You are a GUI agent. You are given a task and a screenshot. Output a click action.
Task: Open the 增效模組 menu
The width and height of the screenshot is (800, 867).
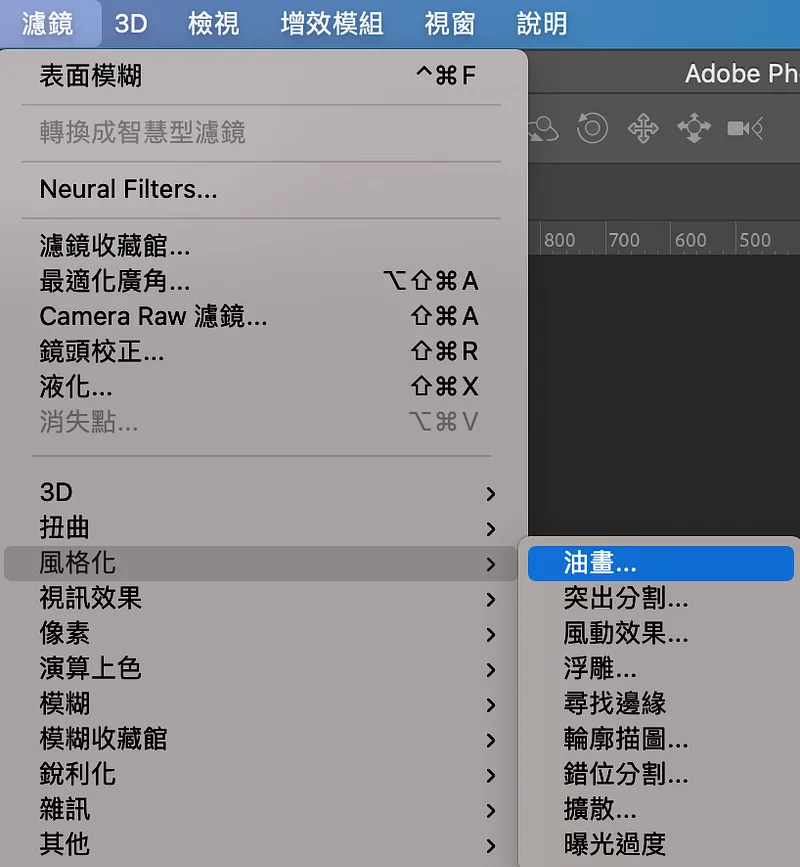coord(332,24)
